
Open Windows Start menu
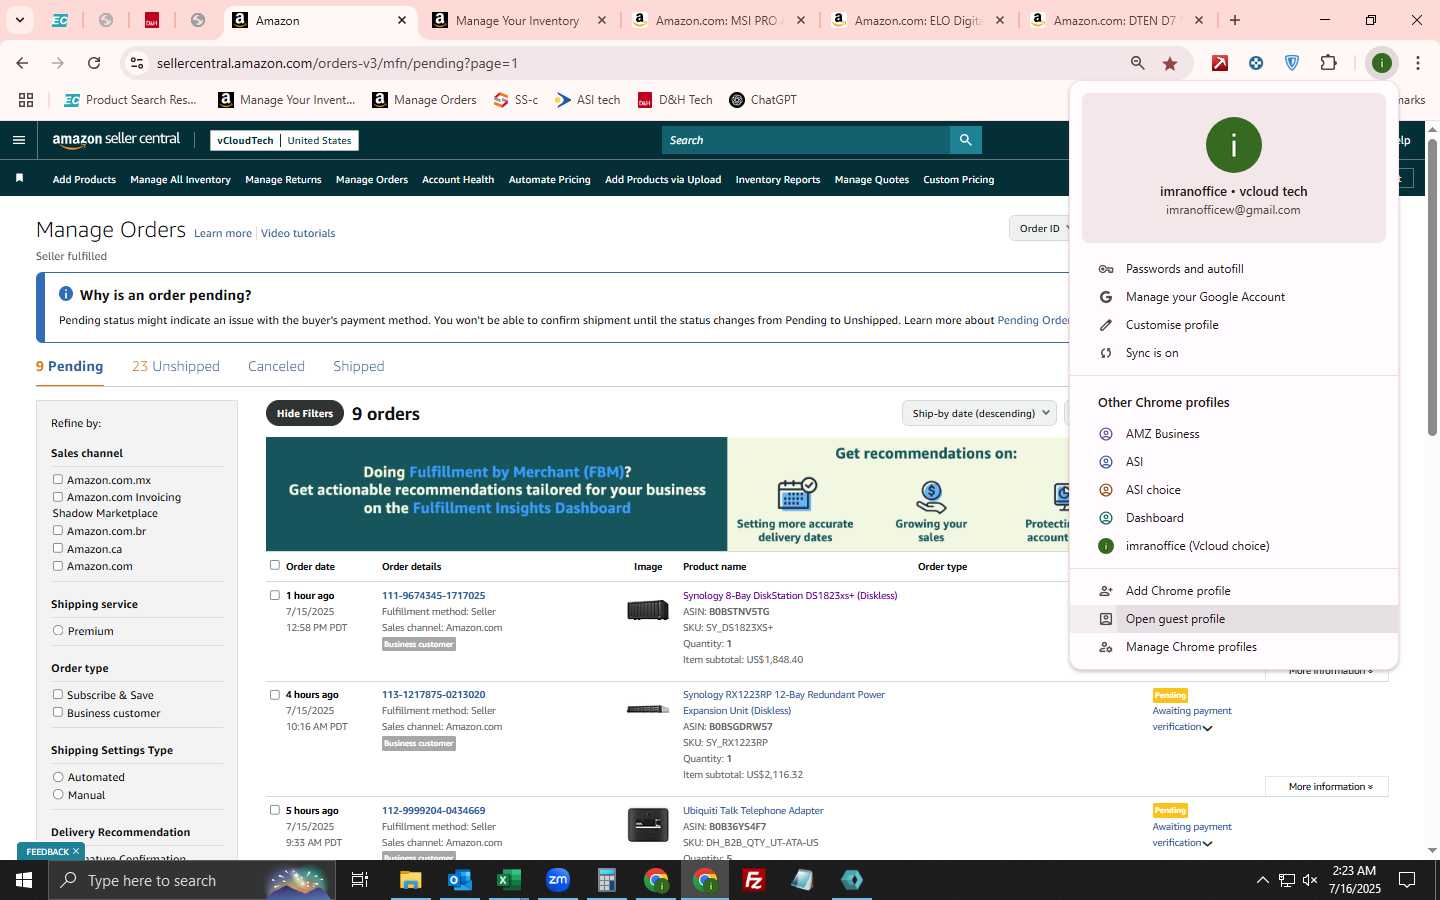click(x=24, y=880)
